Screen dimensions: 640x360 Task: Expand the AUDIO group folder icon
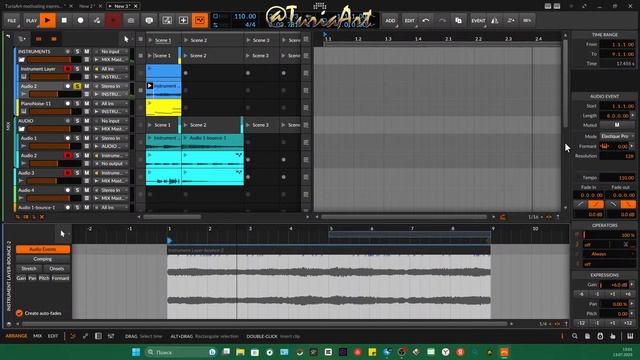pyautogui.click(x=22, y=129)
